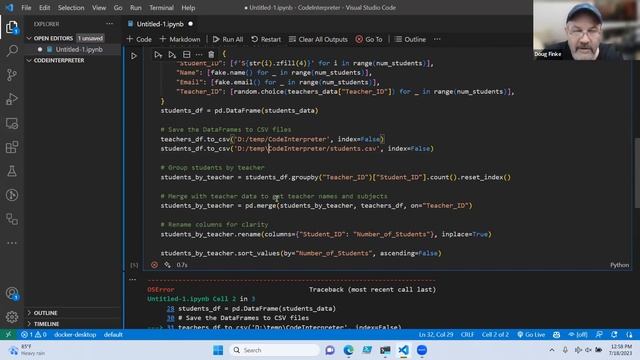Click the cell execution error status icon
Screen dimensions: 640x360
(x=154, y=265)
